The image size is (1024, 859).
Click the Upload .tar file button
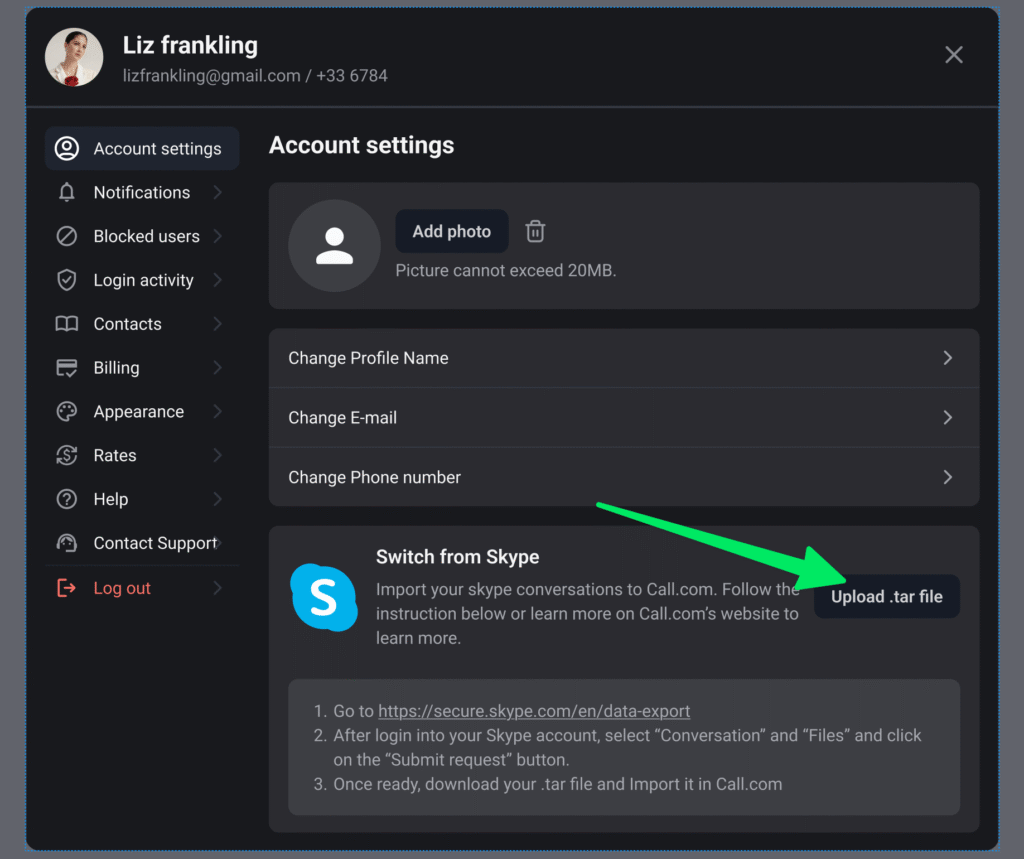tap(886, 597)
